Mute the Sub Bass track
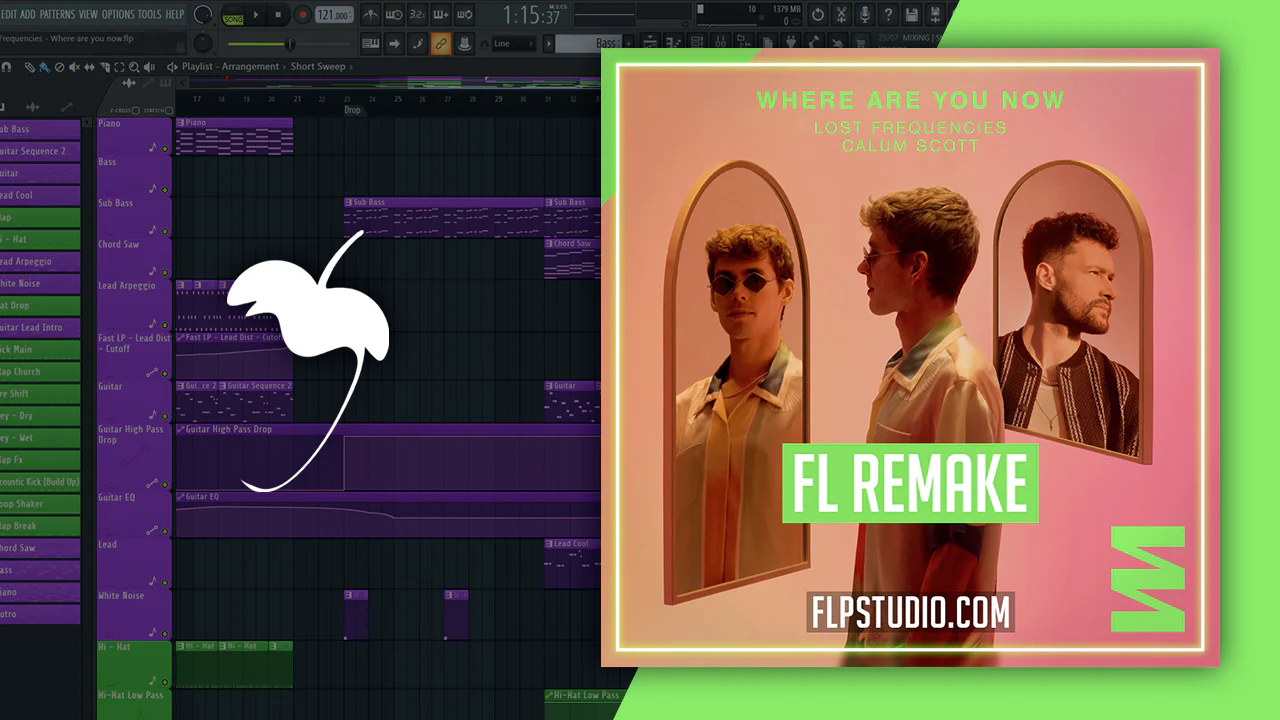The width and height of the screenshot is (1280, 720). pyautogui.click(x=165, y=231)
